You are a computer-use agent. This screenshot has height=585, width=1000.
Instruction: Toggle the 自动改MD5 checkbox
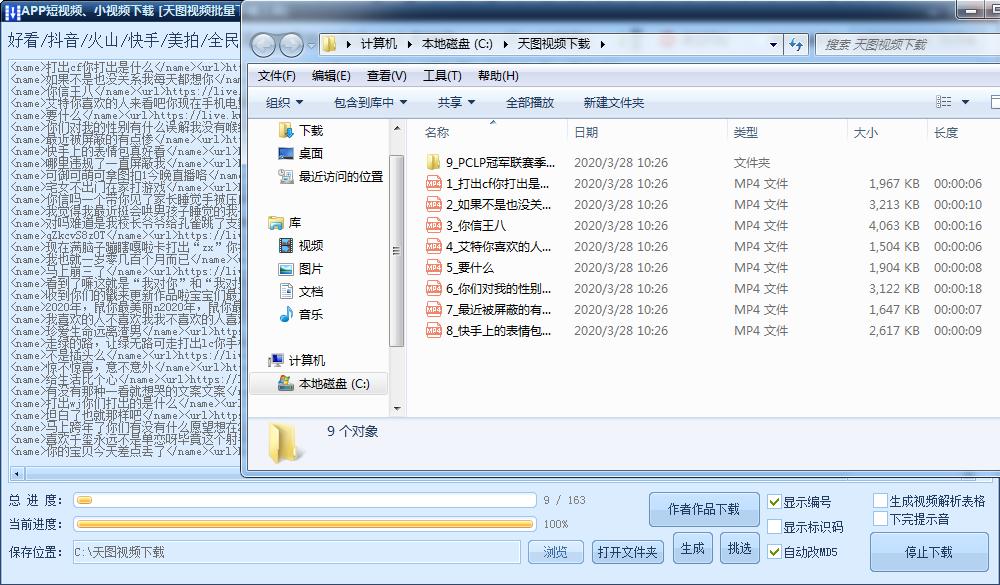(774, 552)
